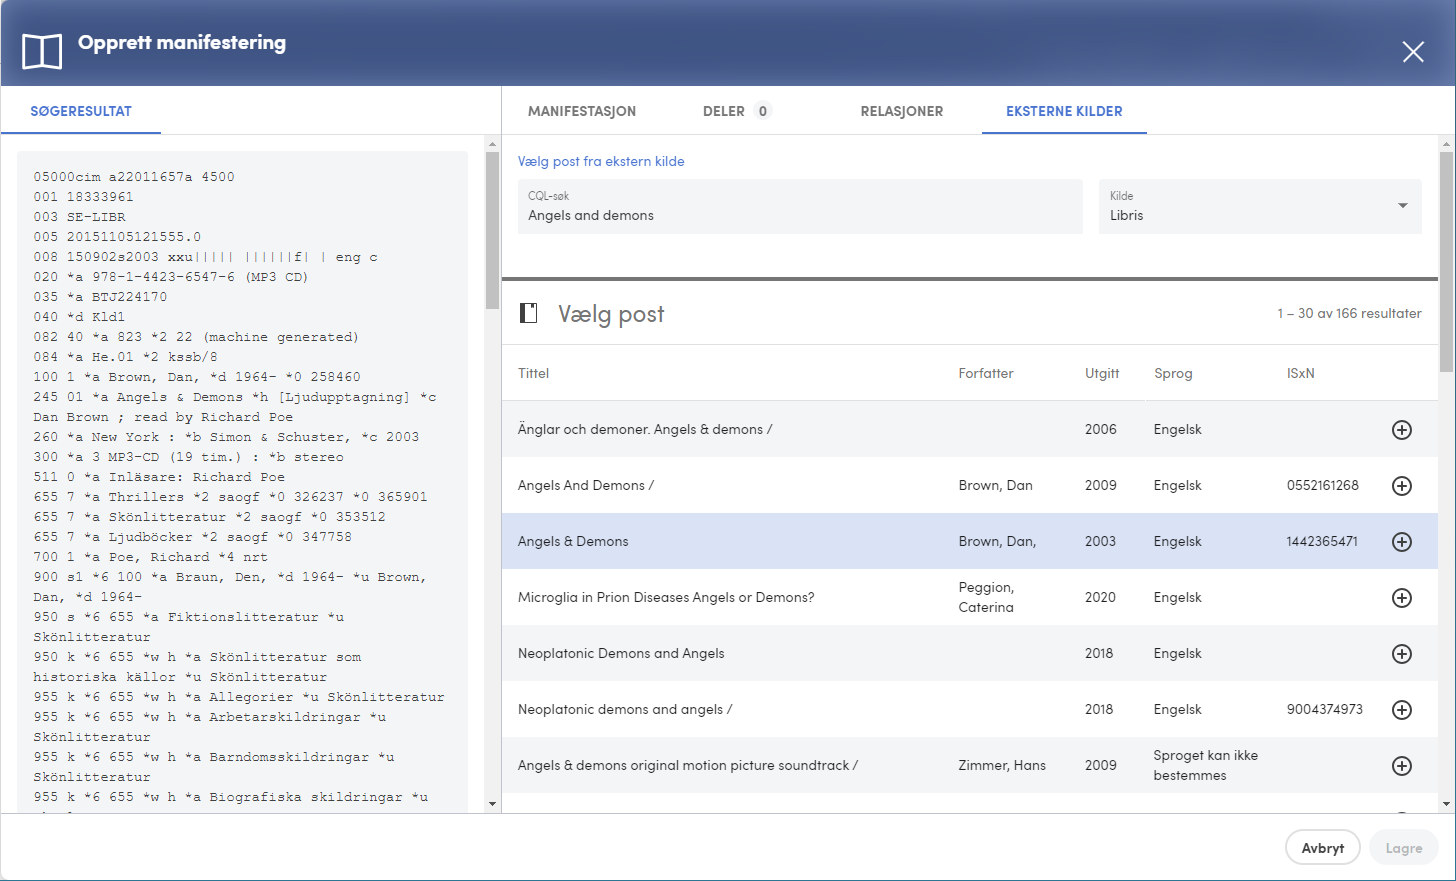Click the scroll up arrow of MARC panel
The height and width of the screenshot is (881, 1456).
click(492, 144)
